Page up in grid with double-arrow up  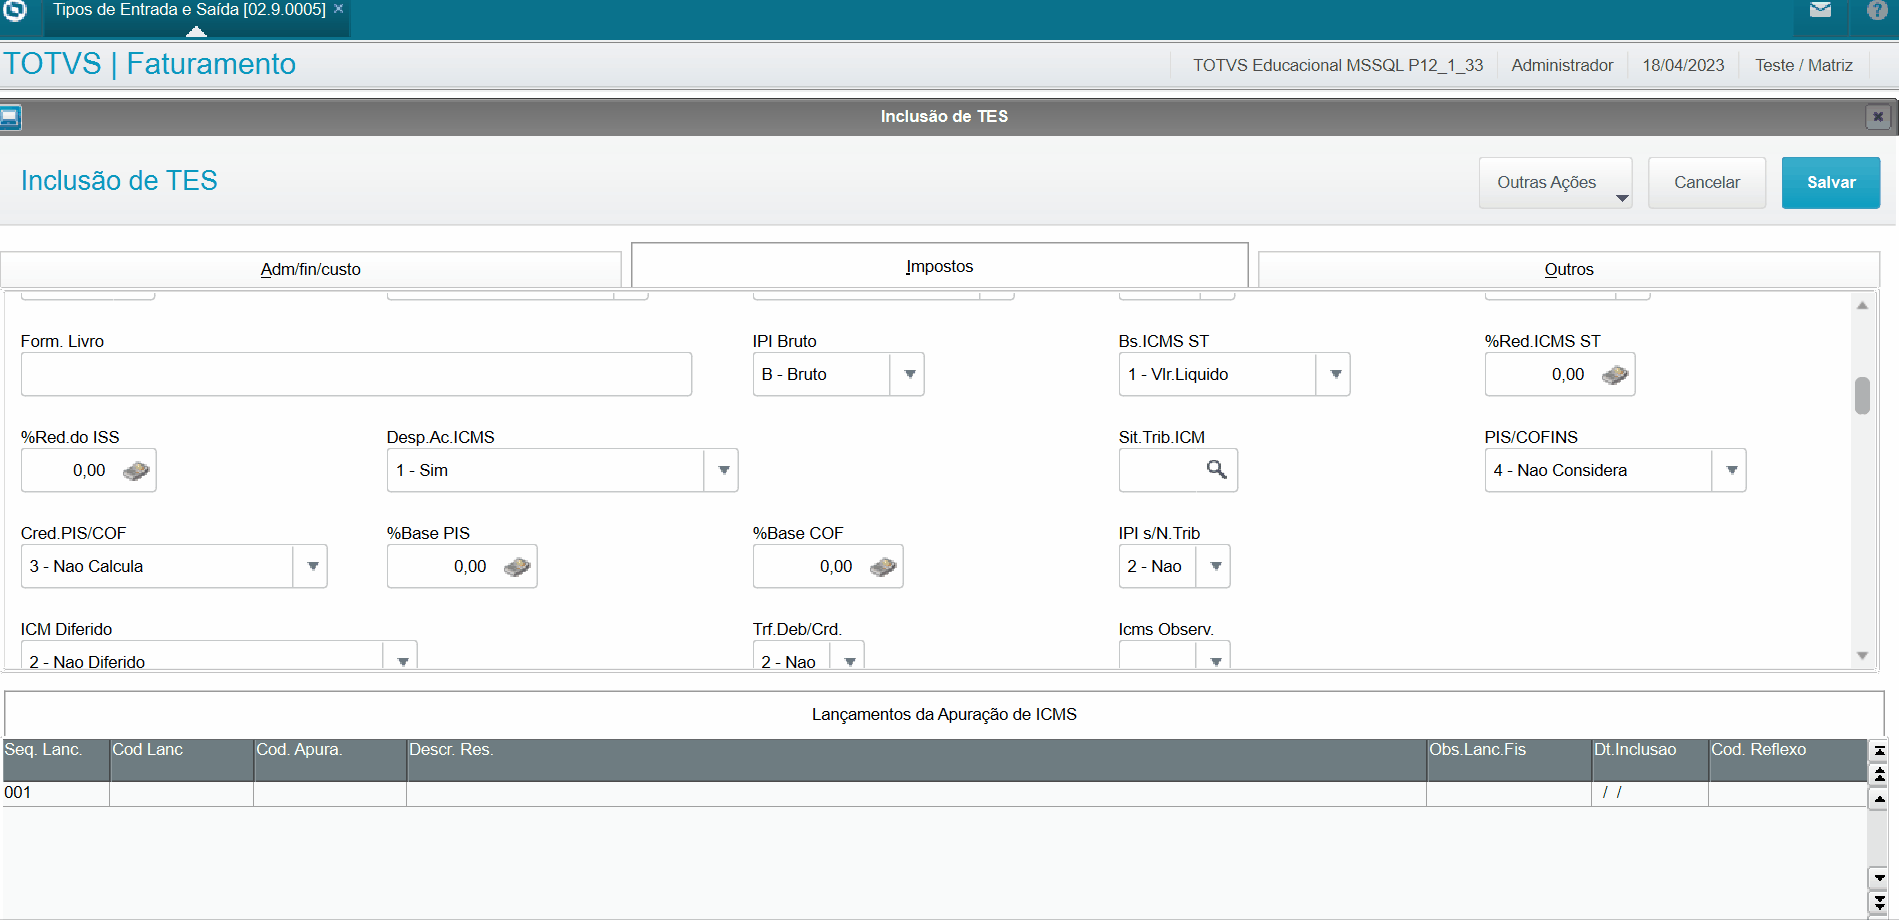coord(1879,774)
